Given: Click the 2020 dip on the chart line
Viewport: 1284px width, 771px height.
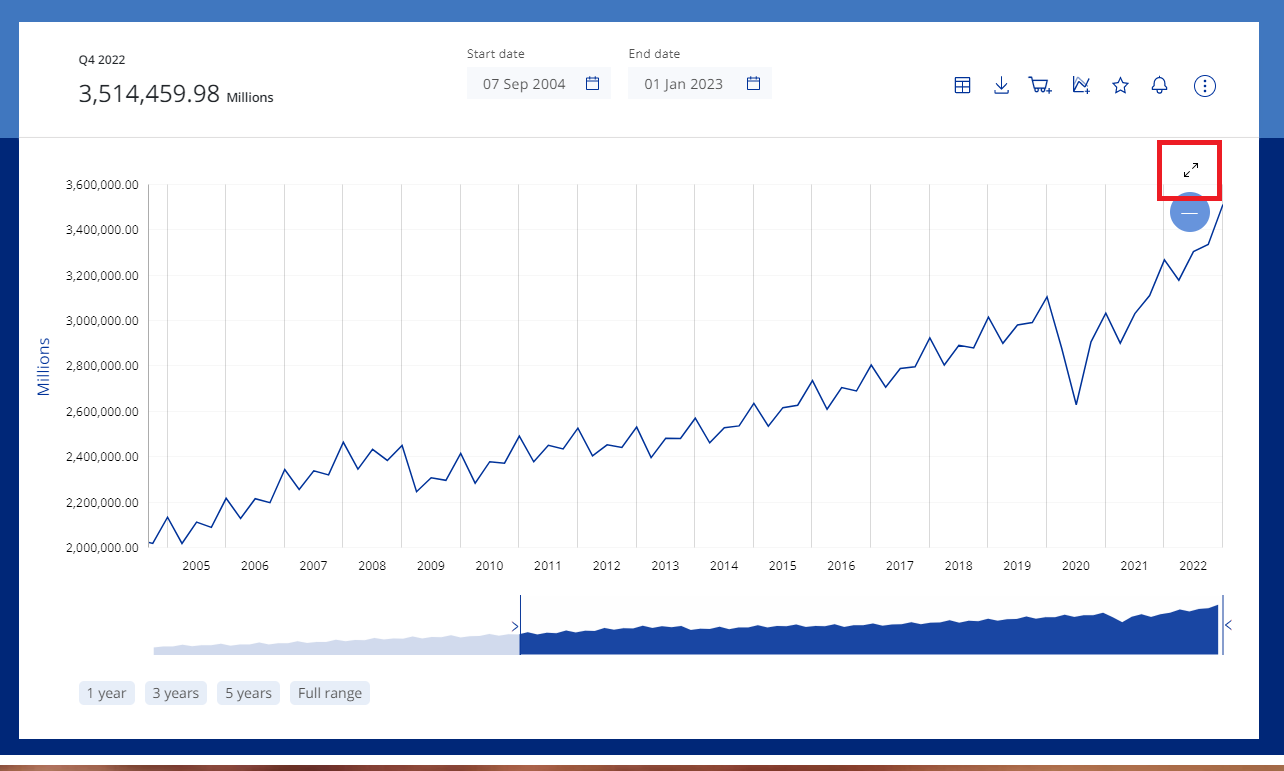Looking at the screenshot, I should 1076,404.
